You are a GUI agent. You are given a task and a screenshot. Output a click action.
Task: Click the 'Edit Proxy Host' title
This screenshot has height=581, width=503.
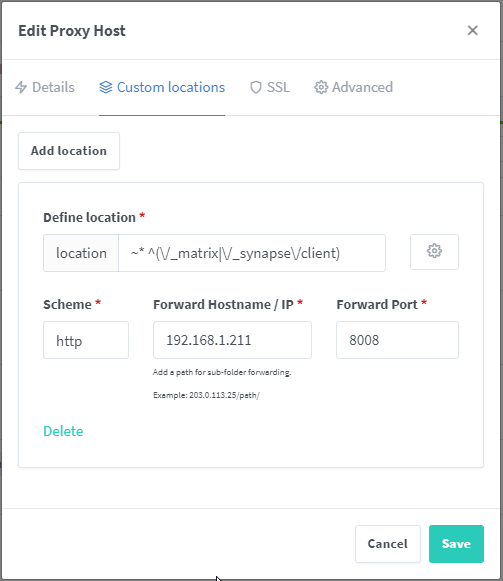click(72, 31)
